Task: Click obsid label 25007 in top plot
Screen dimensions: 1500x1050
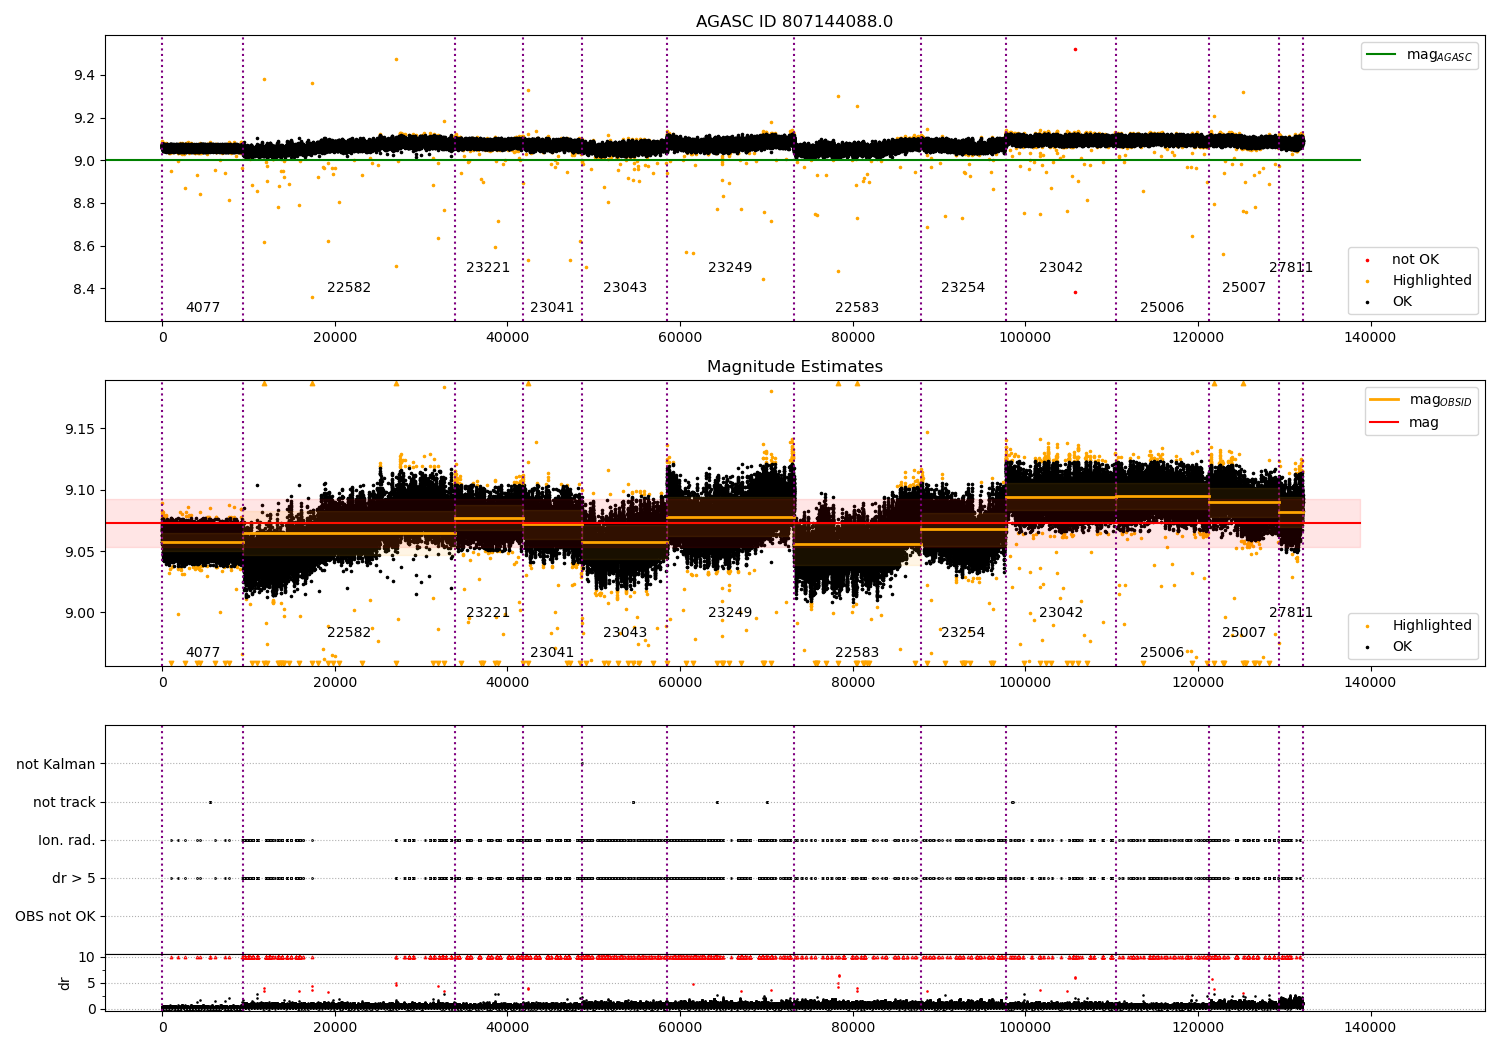Action: [x=1244, y=287]
